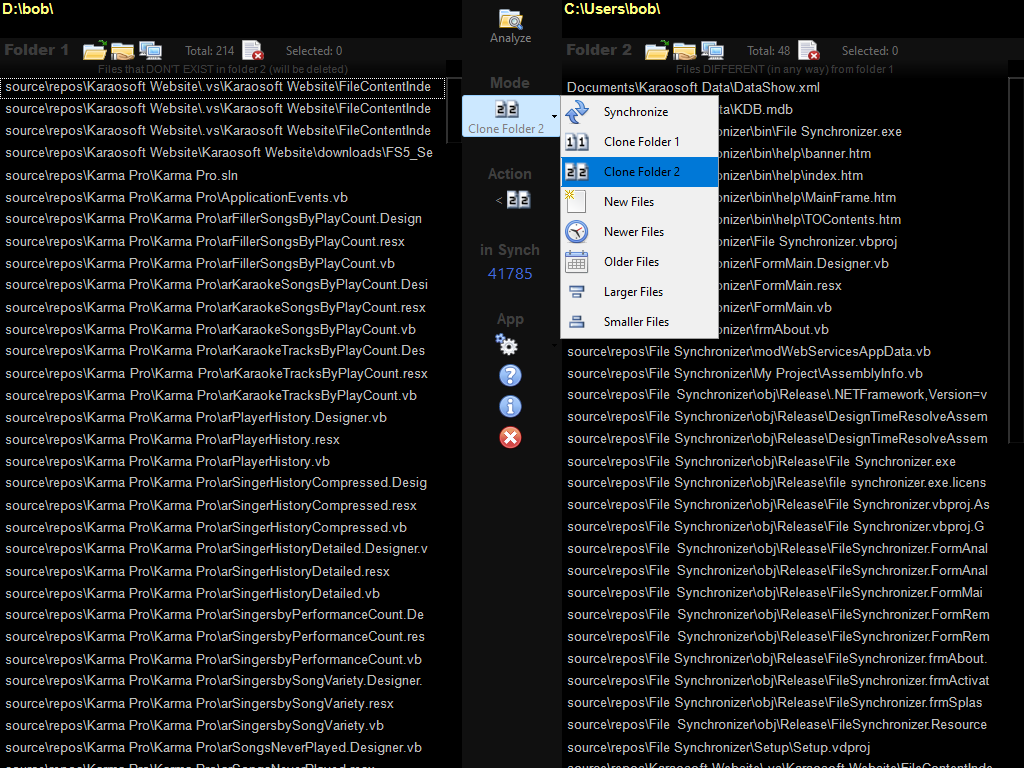This screenshot has height=768, width=1024.
Task: Click the red exit application icon
Action: coord(510,438)
